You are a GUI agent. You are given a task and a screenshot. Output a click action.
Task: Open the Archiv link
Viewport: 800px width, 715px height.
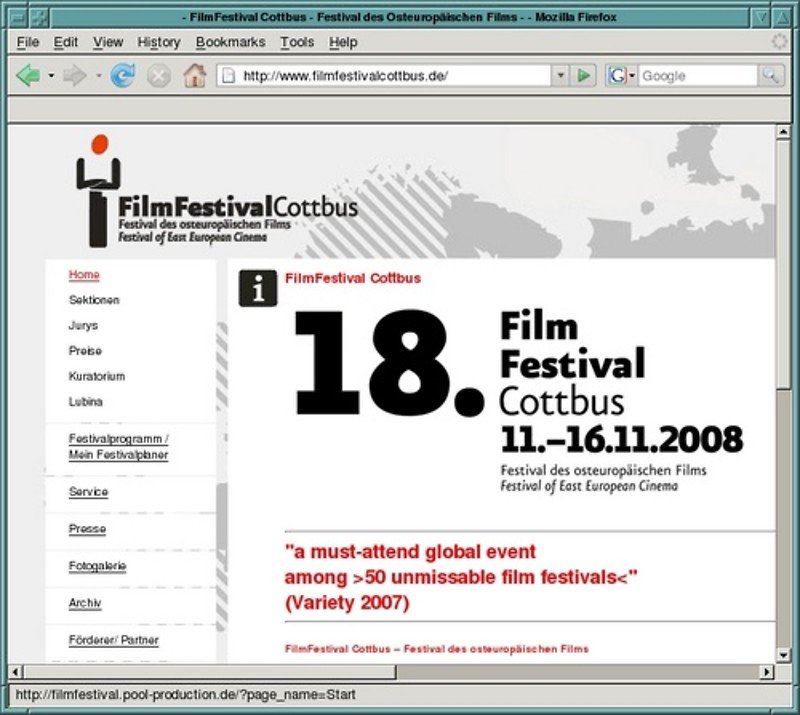[85, 603]
